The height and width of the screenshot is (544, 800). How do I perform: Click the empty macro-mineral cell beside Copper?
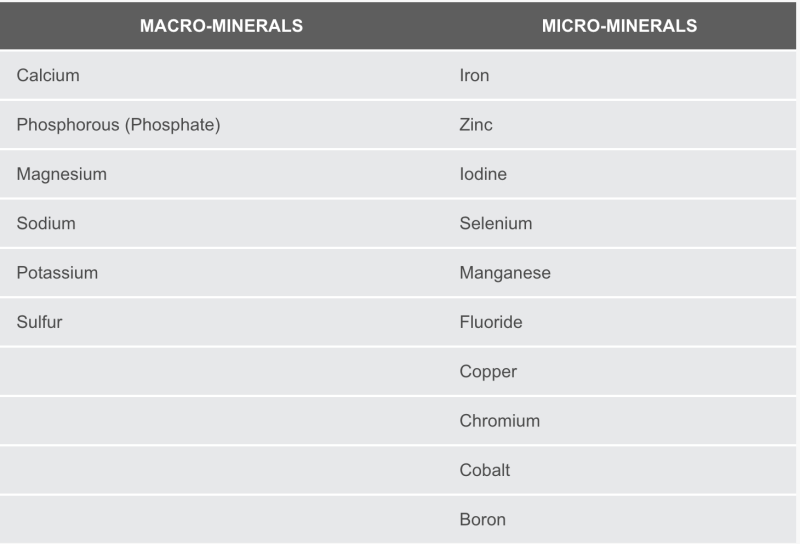coord(221,372)
